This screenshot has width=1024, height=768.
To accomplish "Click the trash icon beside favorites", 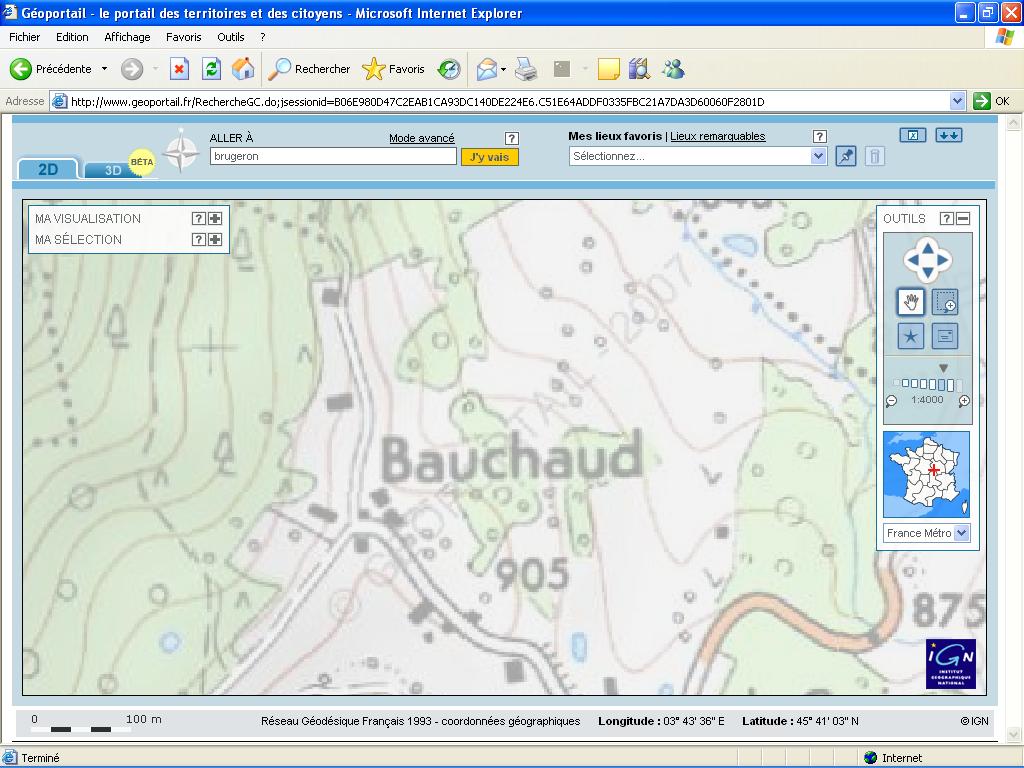I will (874, 156).
